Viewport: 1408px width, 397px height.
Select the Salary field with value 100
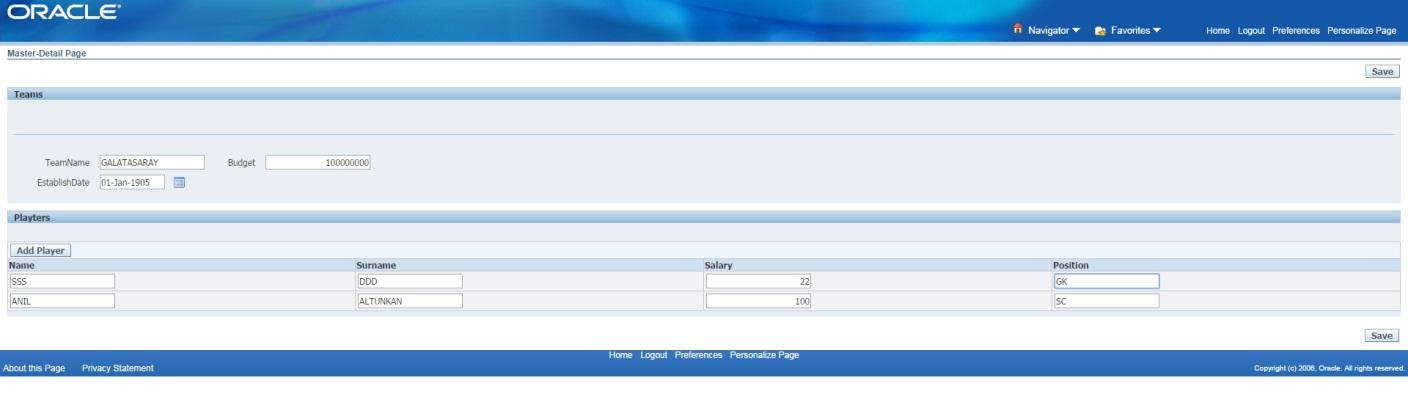759,300
